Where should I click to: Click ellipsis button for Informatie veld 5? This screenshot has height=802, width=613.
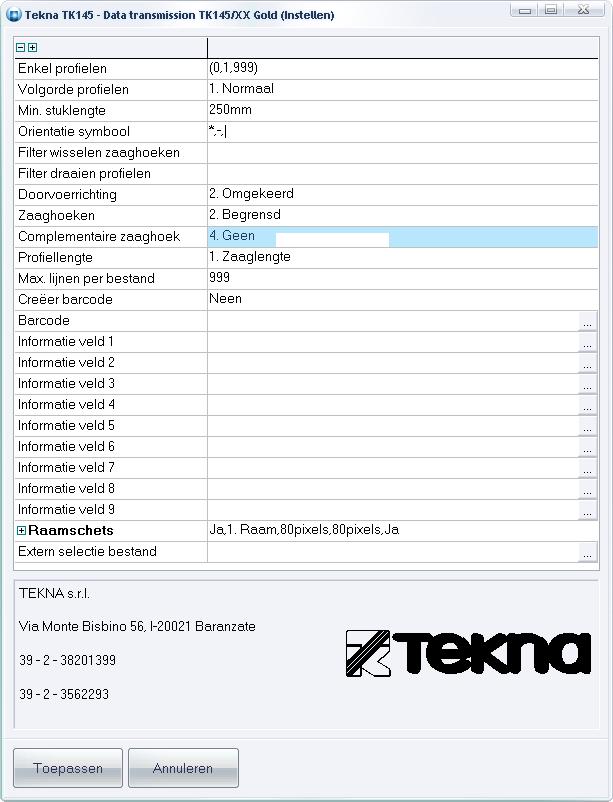[x=587, y=426]
